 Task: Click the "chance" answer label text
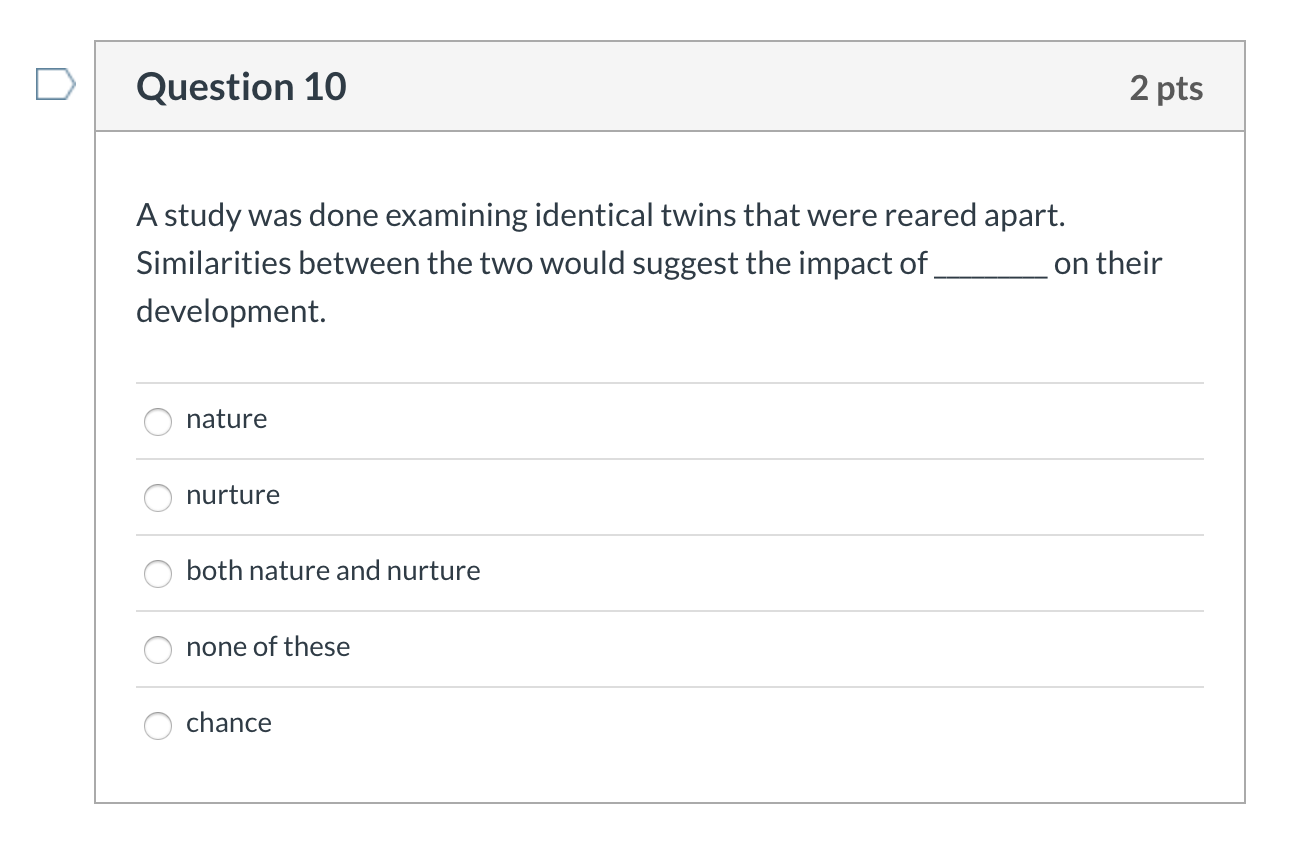229,723
